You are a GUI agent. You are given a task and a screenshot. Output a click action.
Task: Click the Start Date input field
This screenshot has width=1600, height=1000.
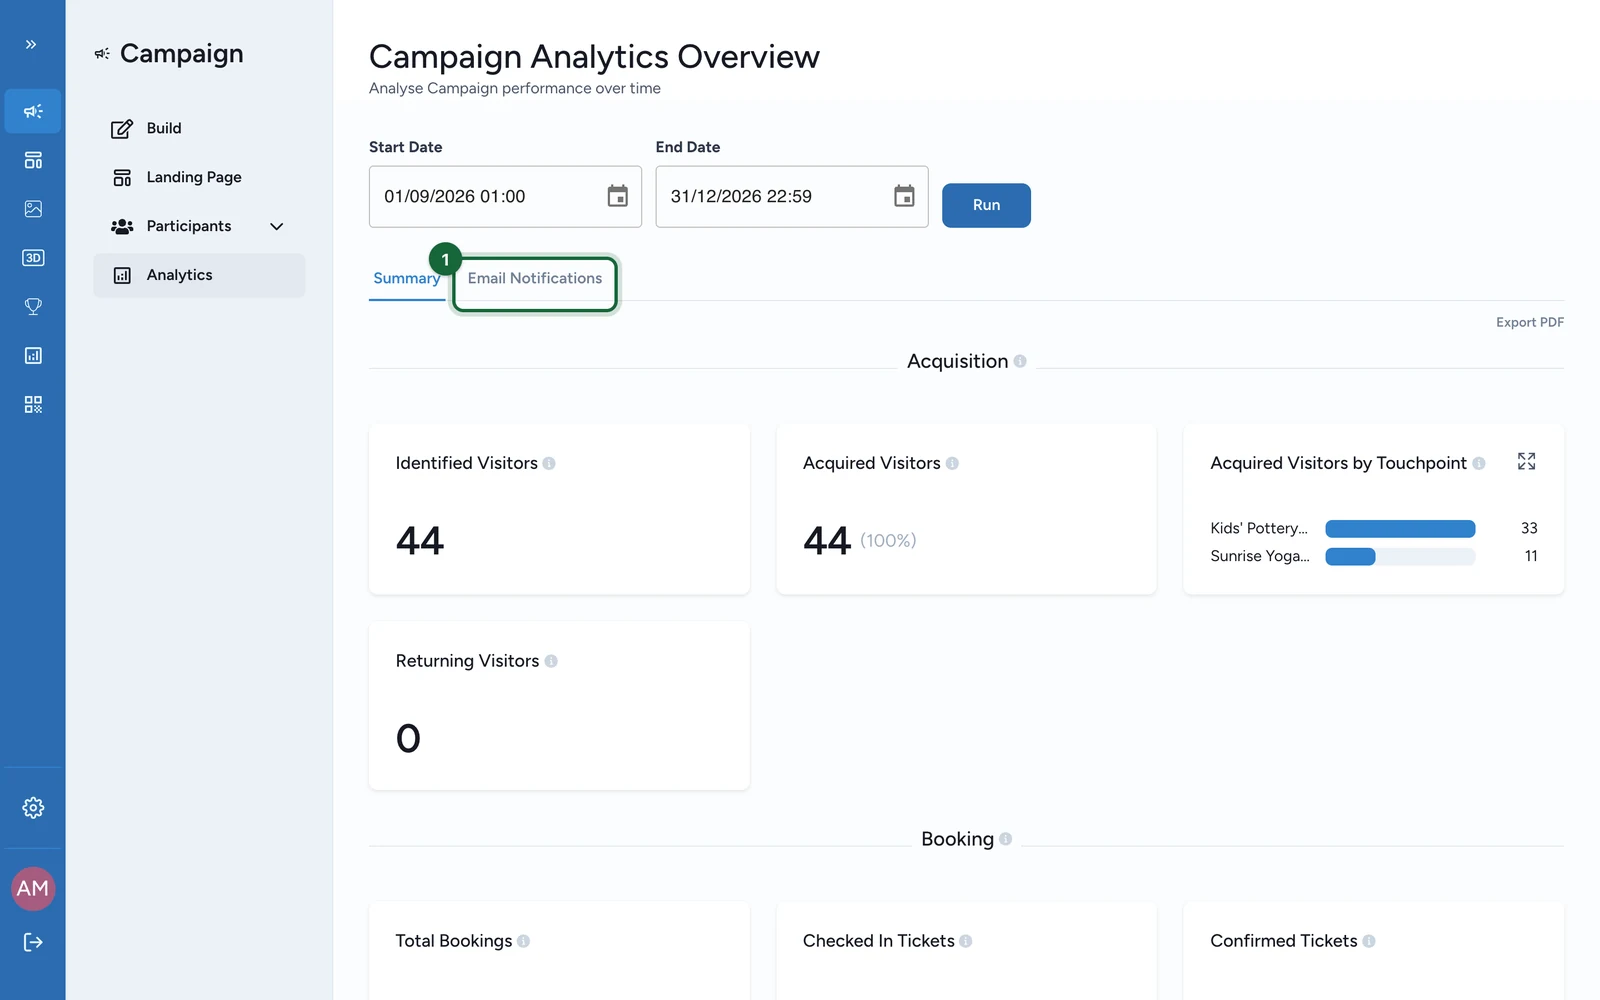(505, 197)
